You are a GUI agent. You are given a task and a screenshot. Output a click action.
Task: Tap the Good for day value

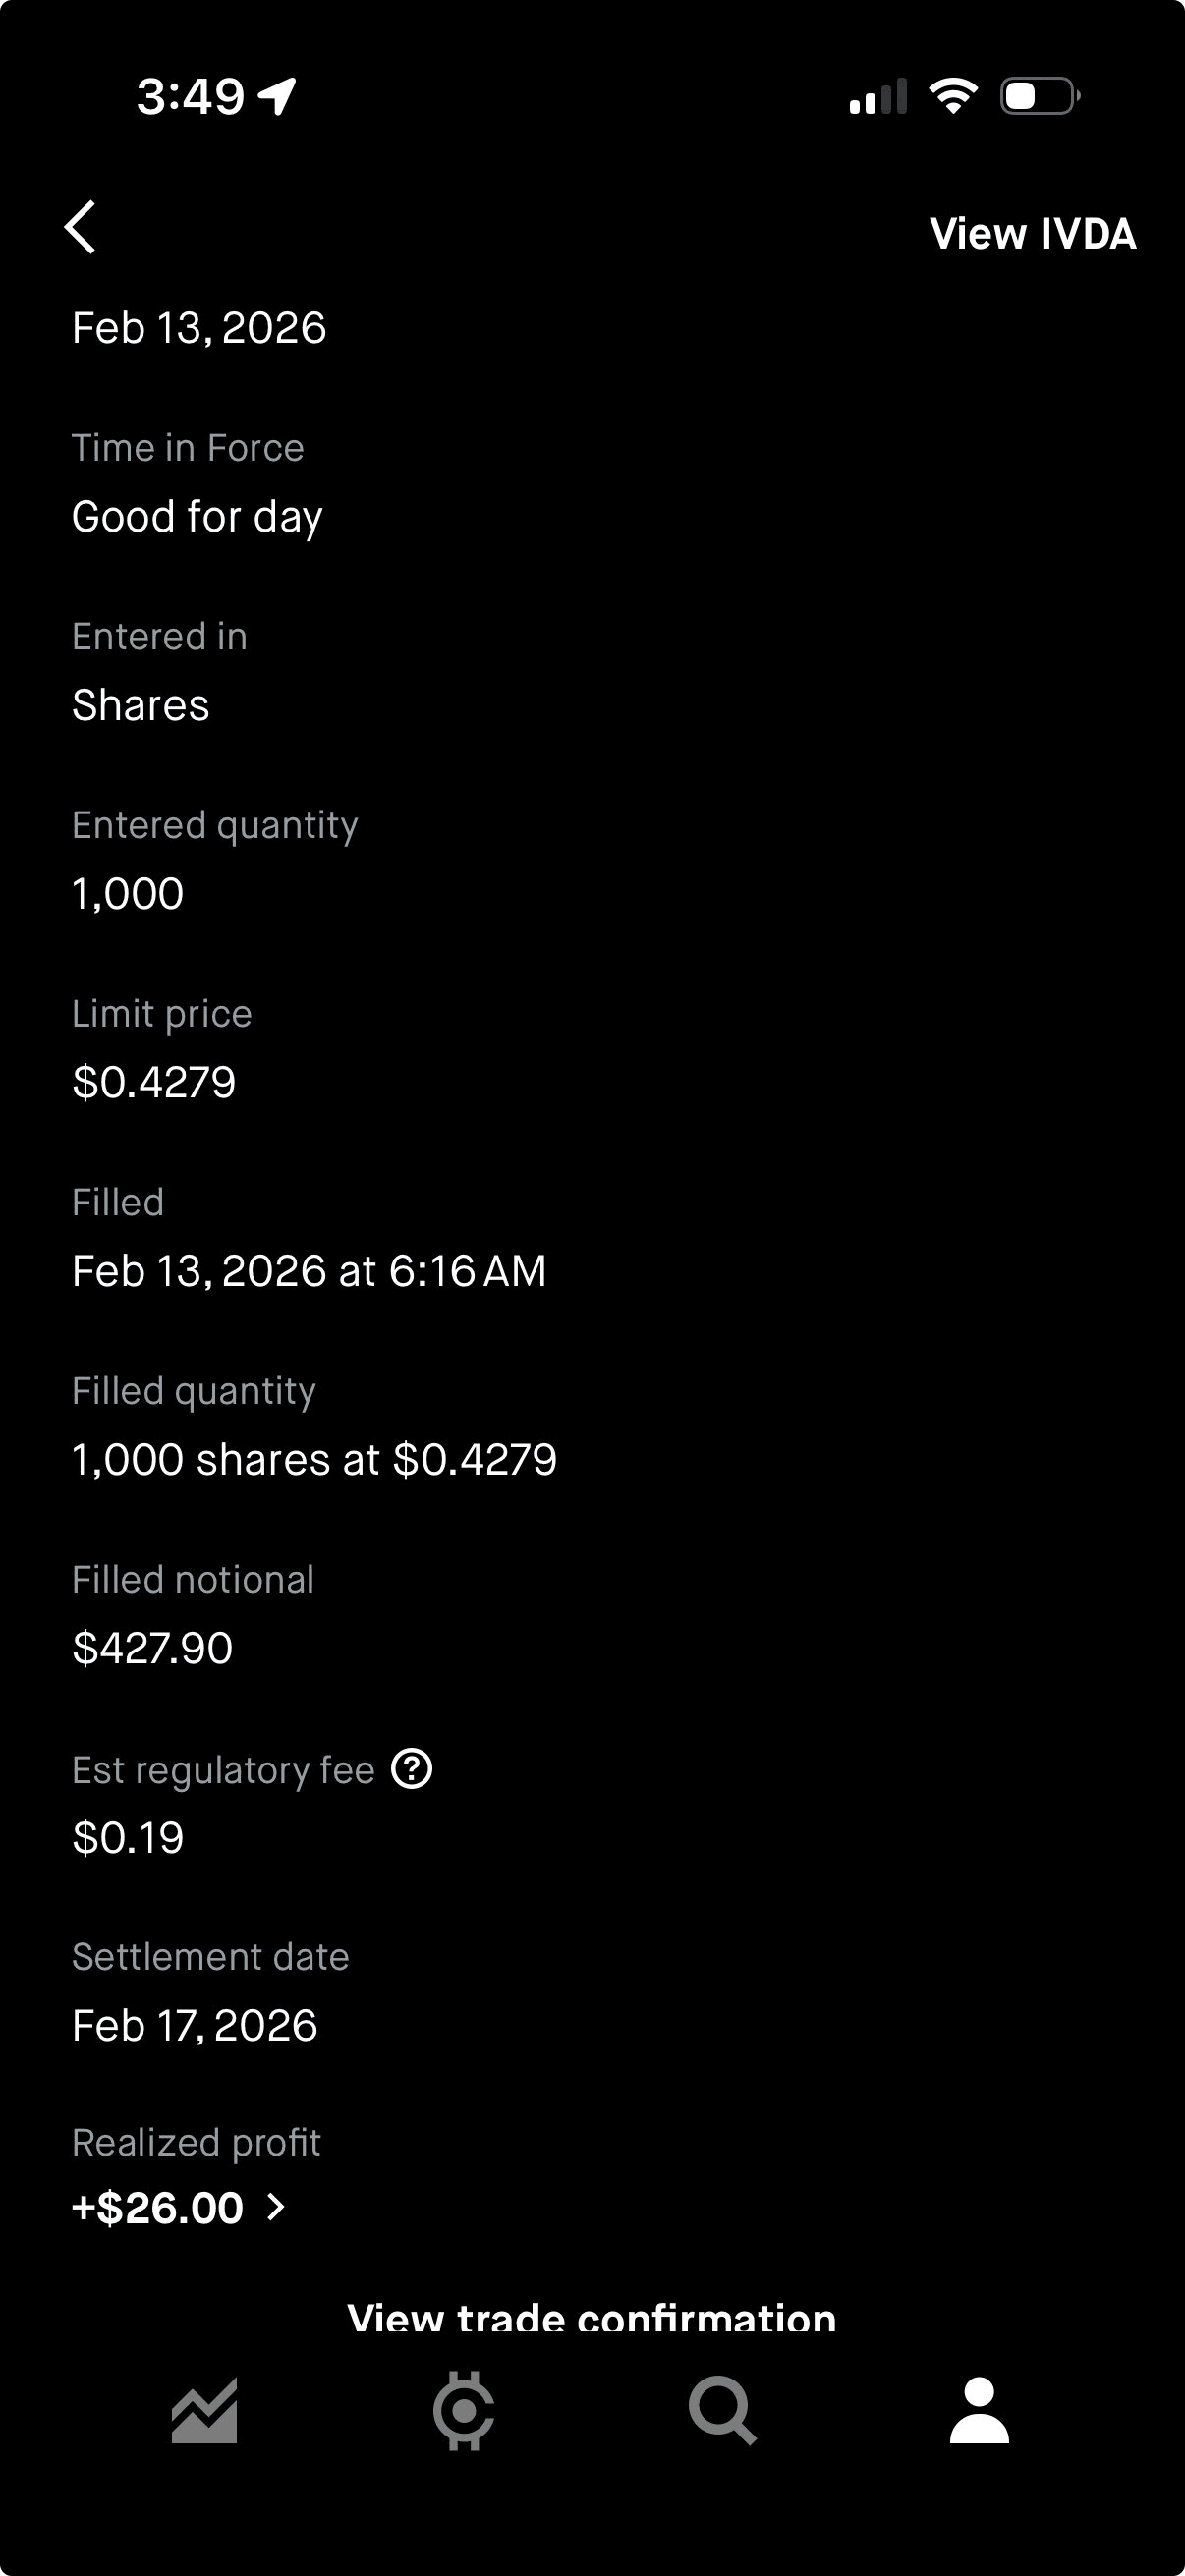tap(197, 517)
